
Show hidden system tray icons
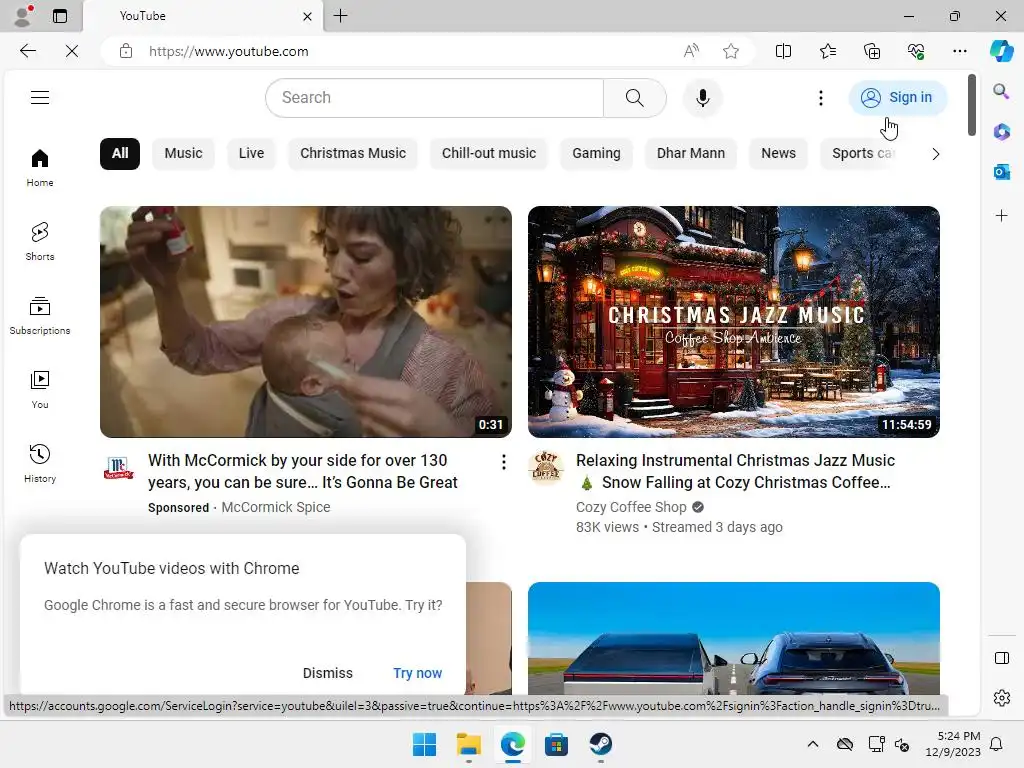tap(812, 744)
